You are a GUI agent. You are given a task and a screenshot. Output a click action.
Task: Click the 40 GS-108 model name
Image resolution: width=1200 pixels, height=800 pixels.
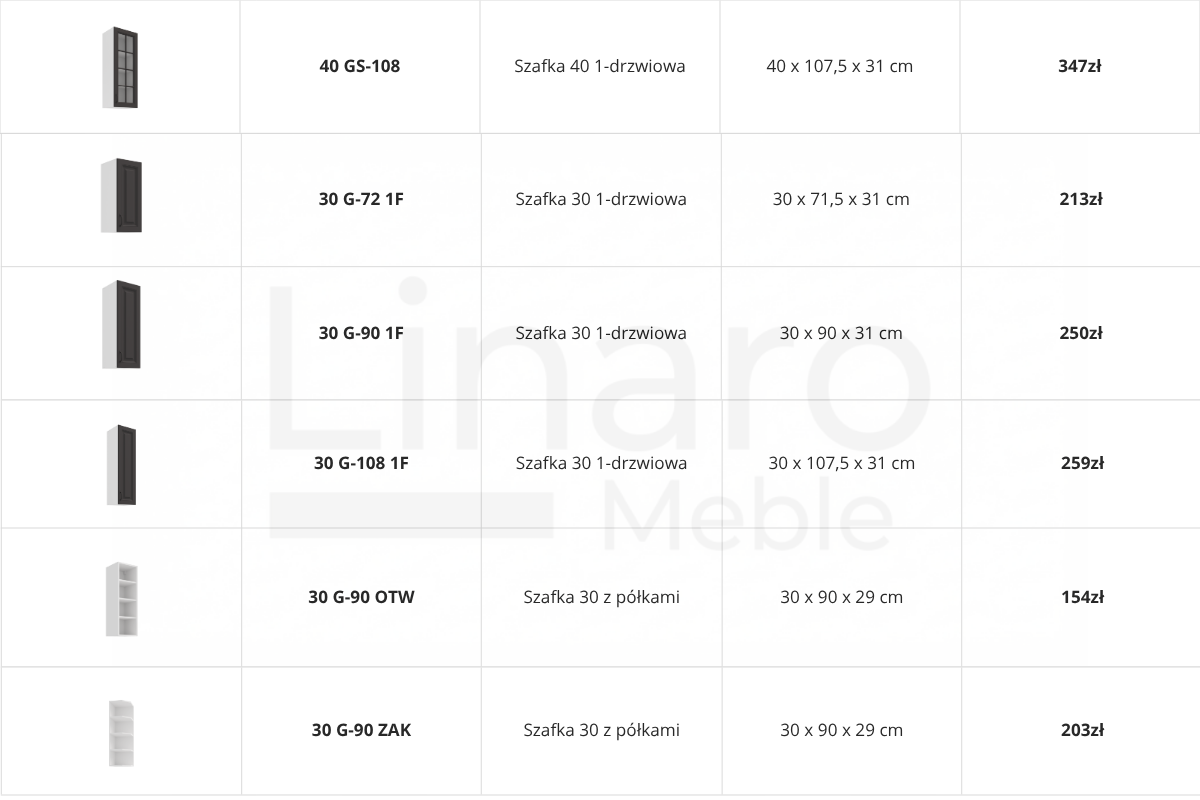[x=360, y=67]
